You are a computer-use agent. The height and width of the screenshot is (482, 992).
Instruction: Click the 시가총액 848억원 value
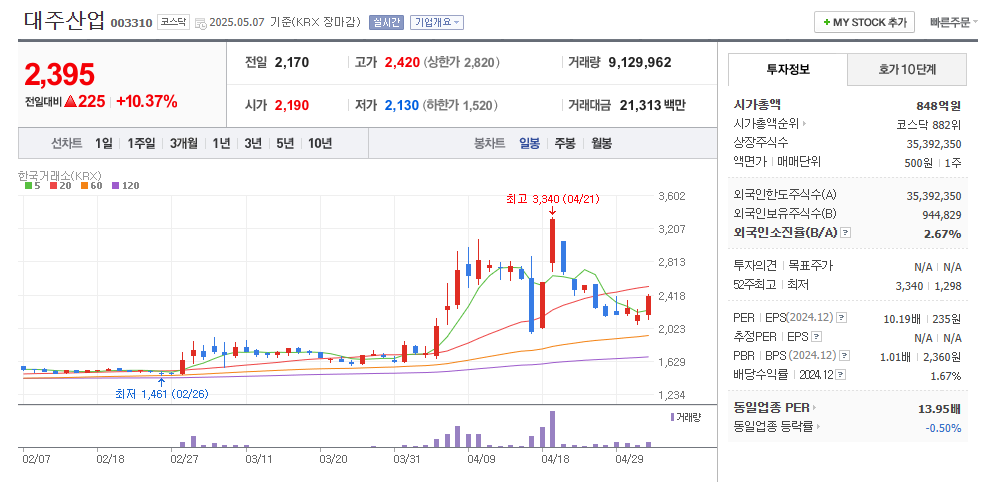tap(938, 105)
